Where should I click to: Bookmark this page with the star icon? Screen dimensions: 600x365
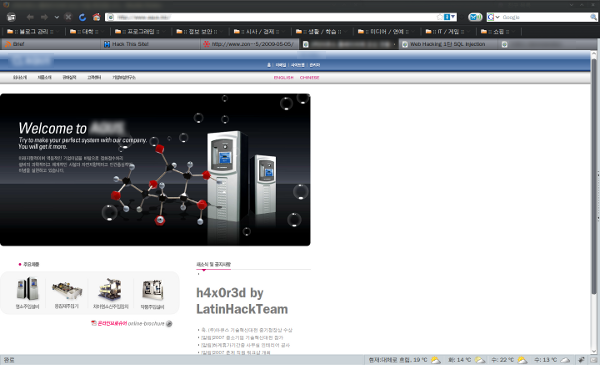440,17
